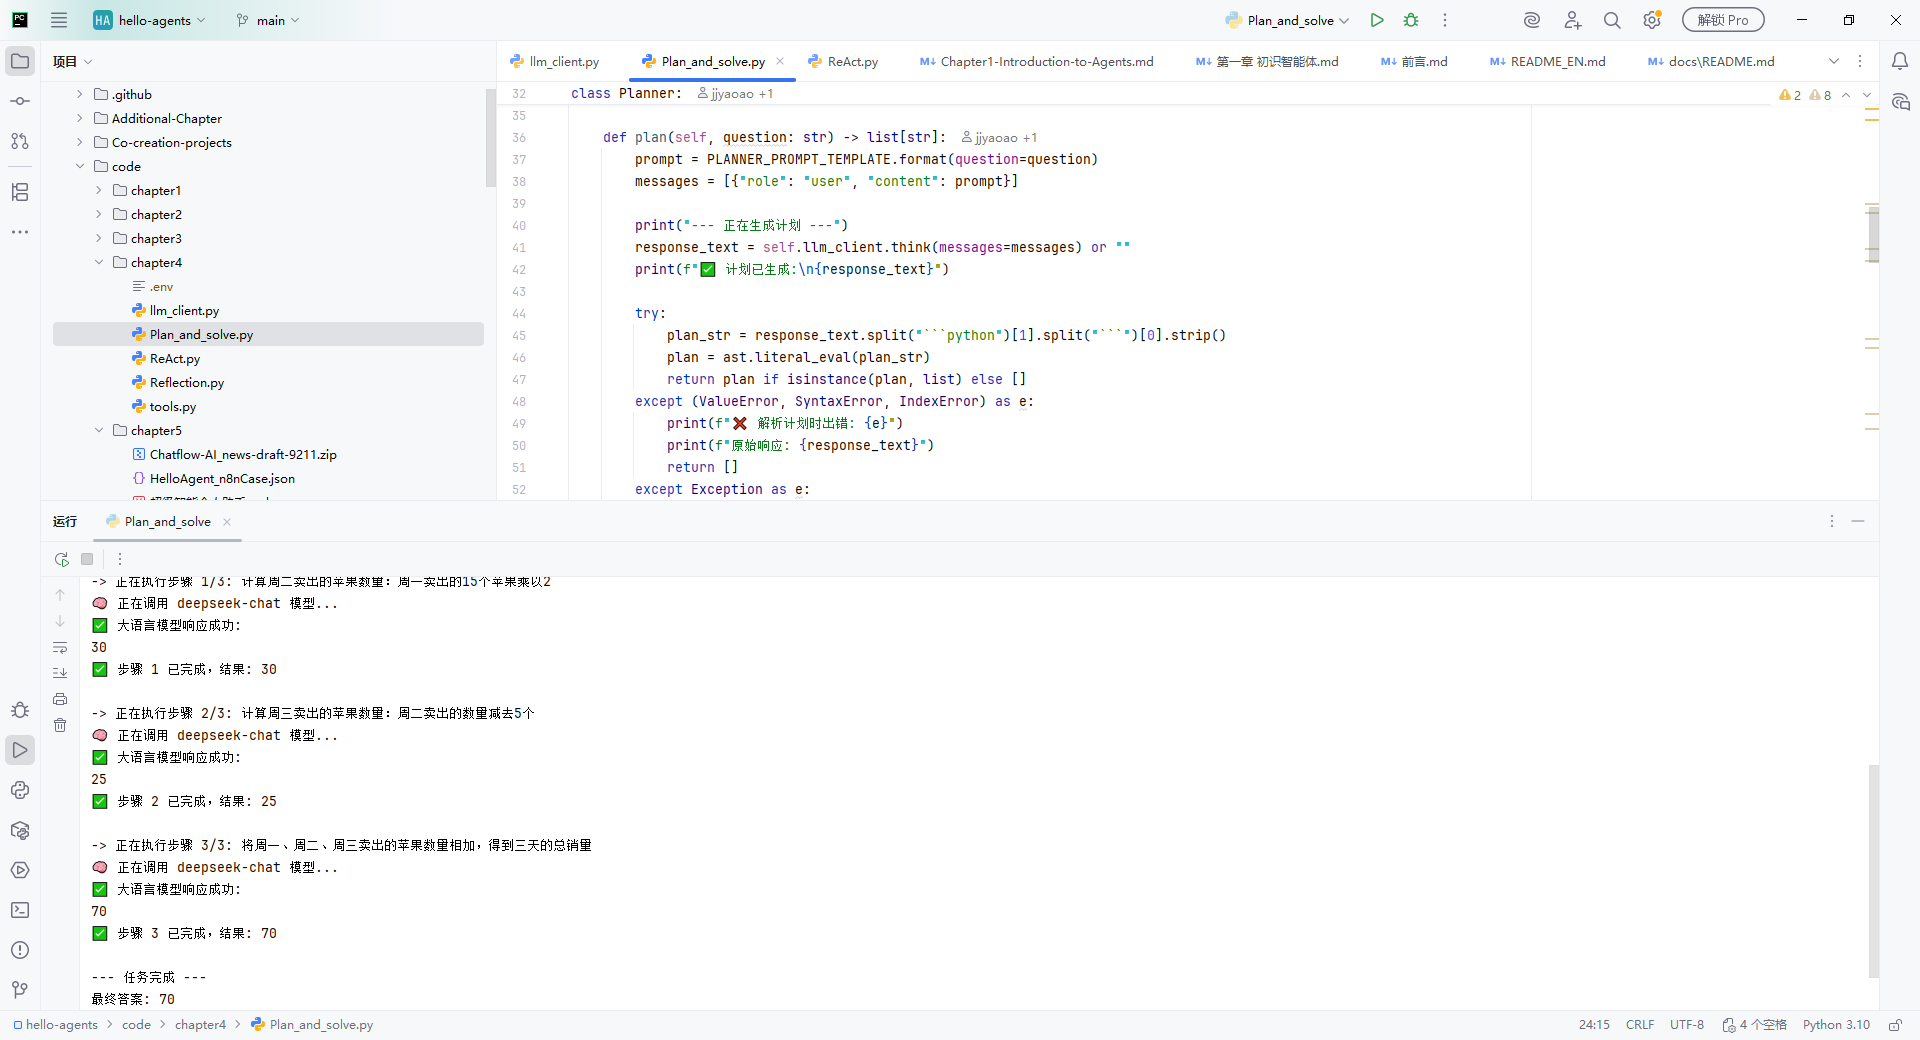Expand the .github folder
The image size is (1920, 1040).
(80, 94)
